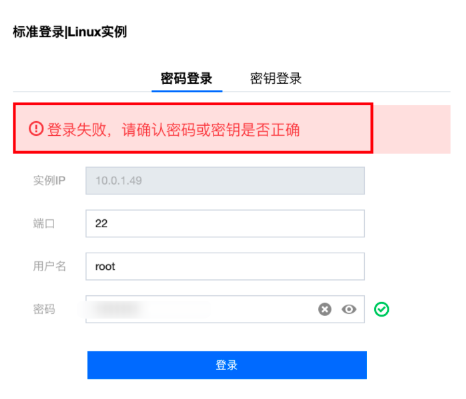Clear the password field with the X icon
The image size is (466, 399).
coord(324,309)
